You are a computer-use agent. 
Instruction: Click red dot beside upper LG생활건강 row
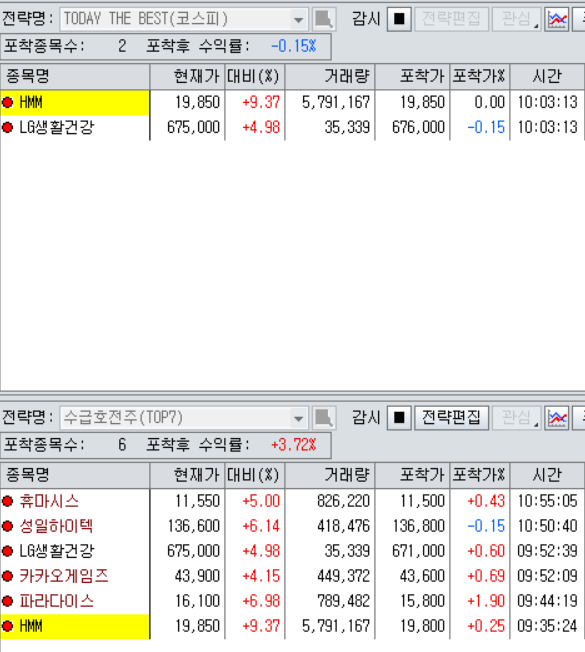pyautogui.click(x=7, y=127)
